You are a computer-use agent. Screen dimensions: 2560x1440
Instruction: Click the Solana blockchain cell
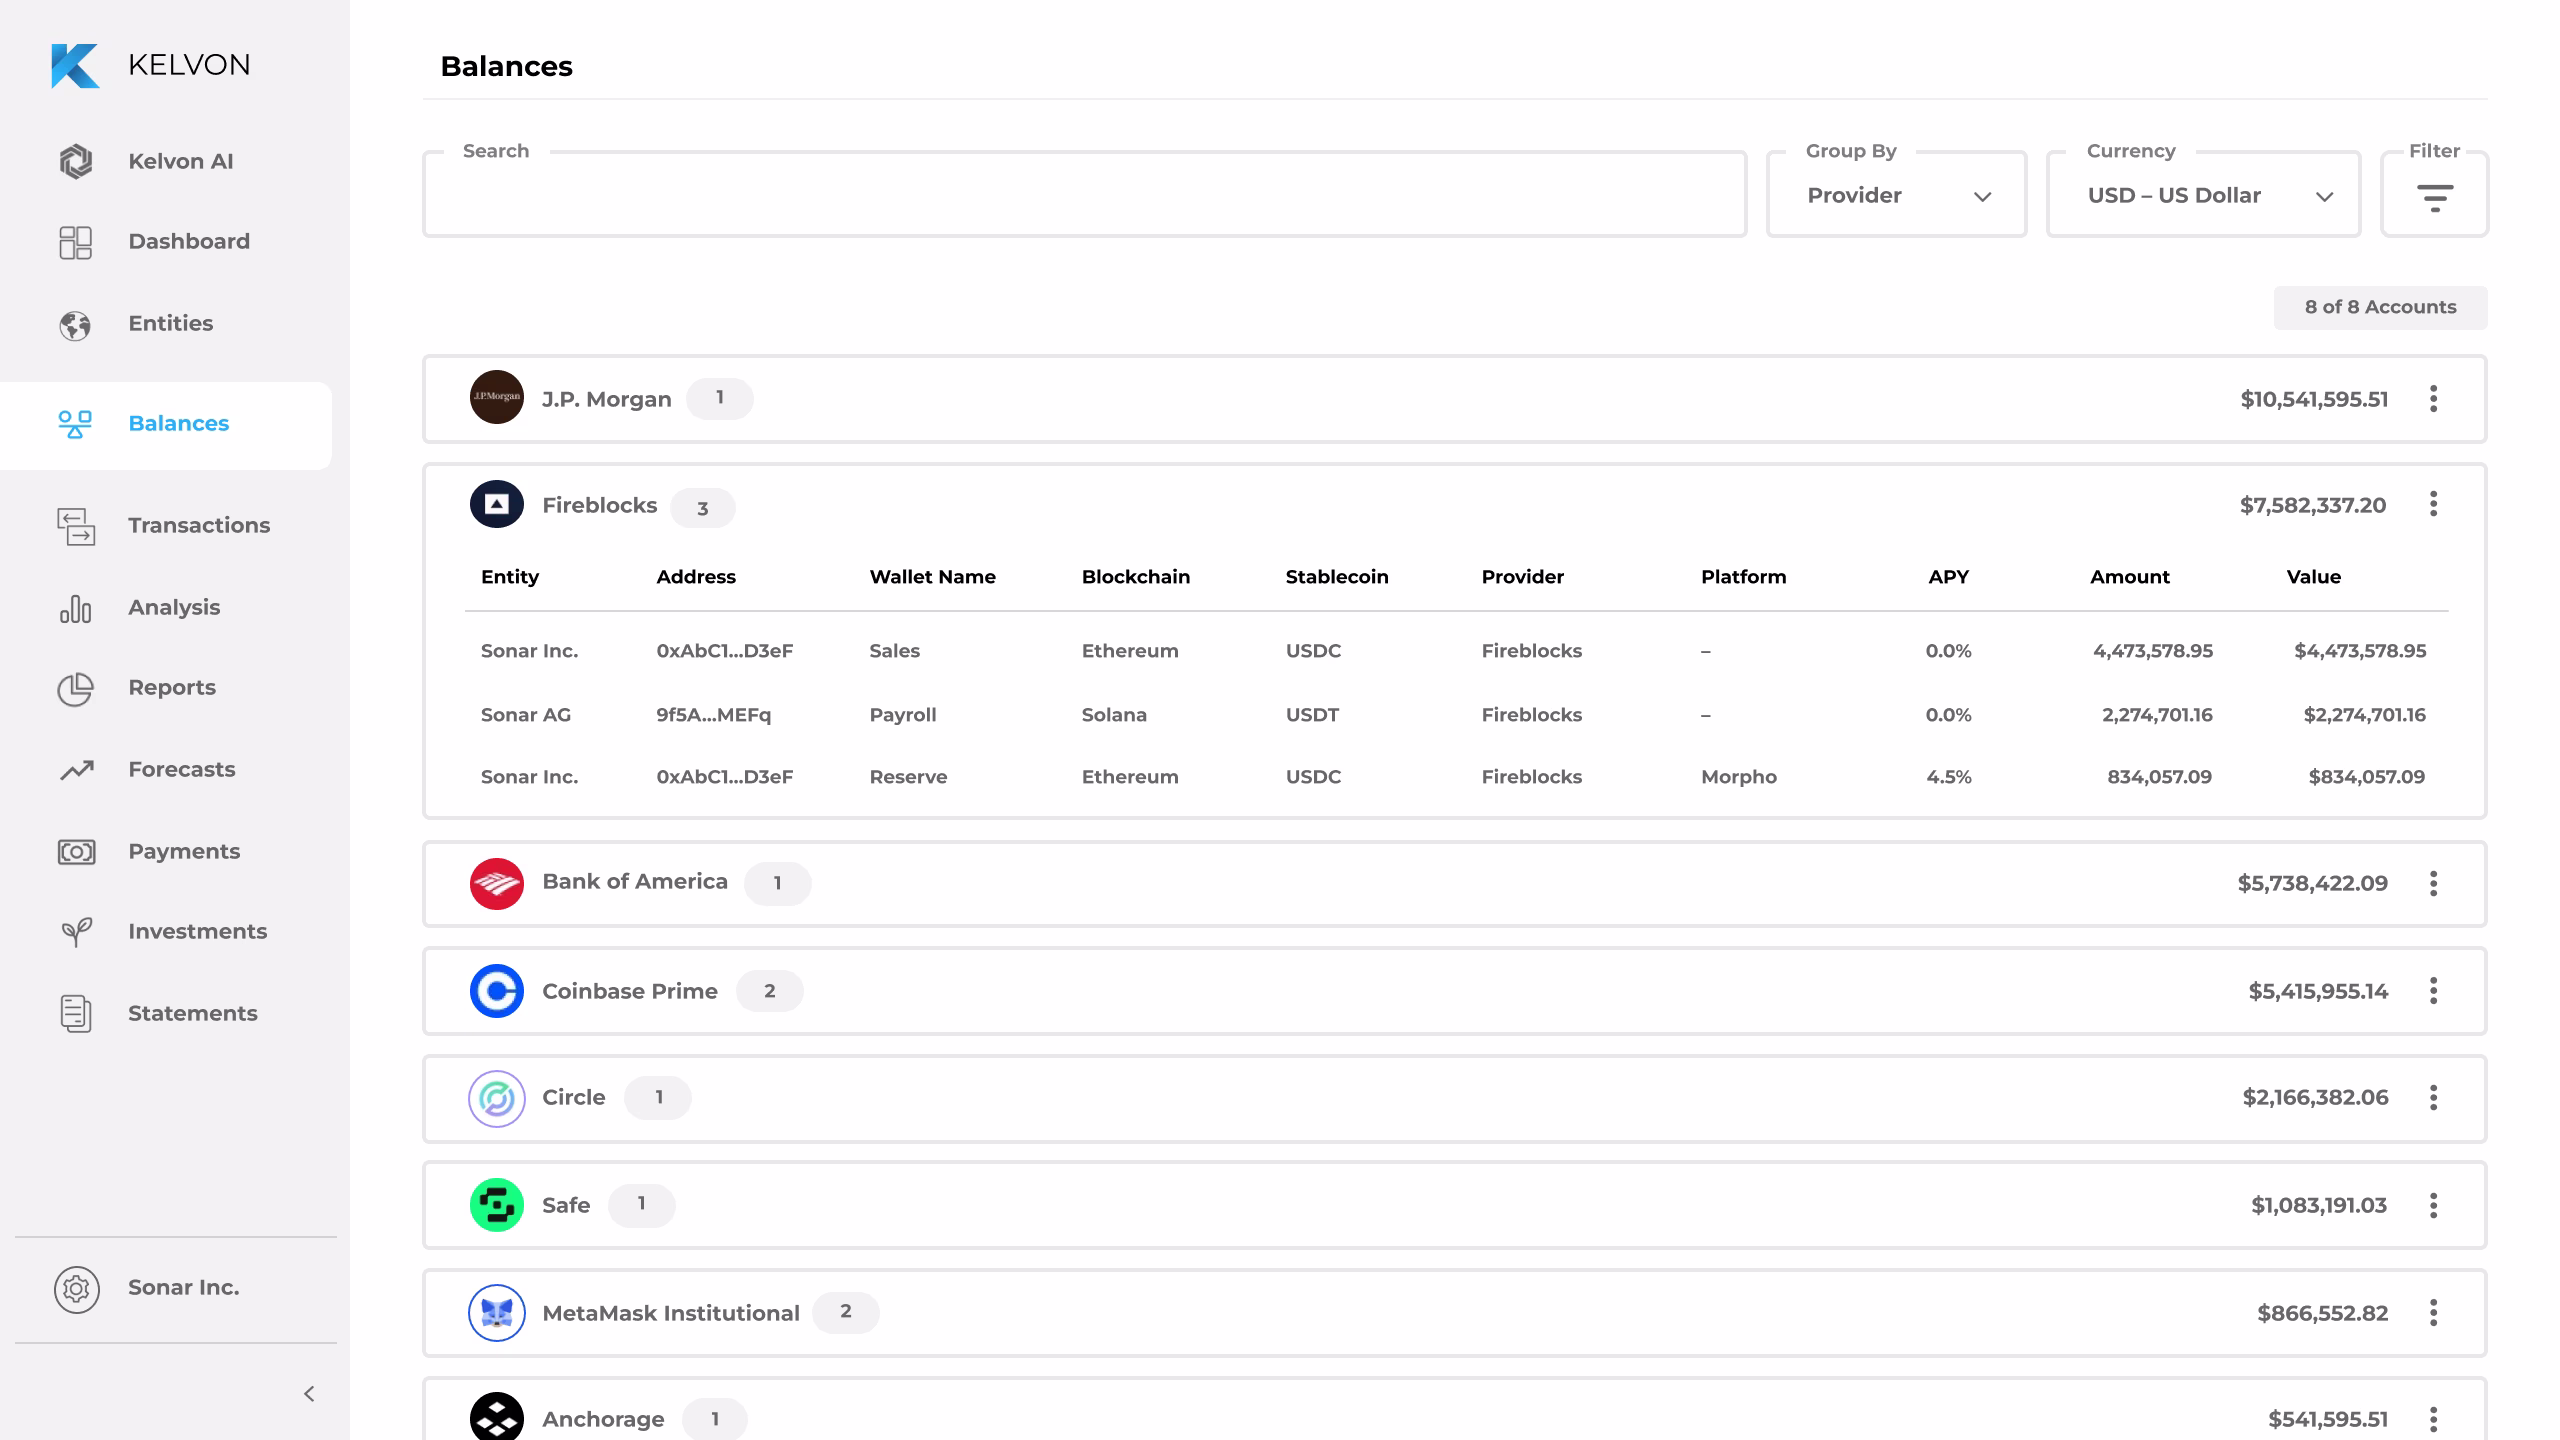pos(1114,715)
